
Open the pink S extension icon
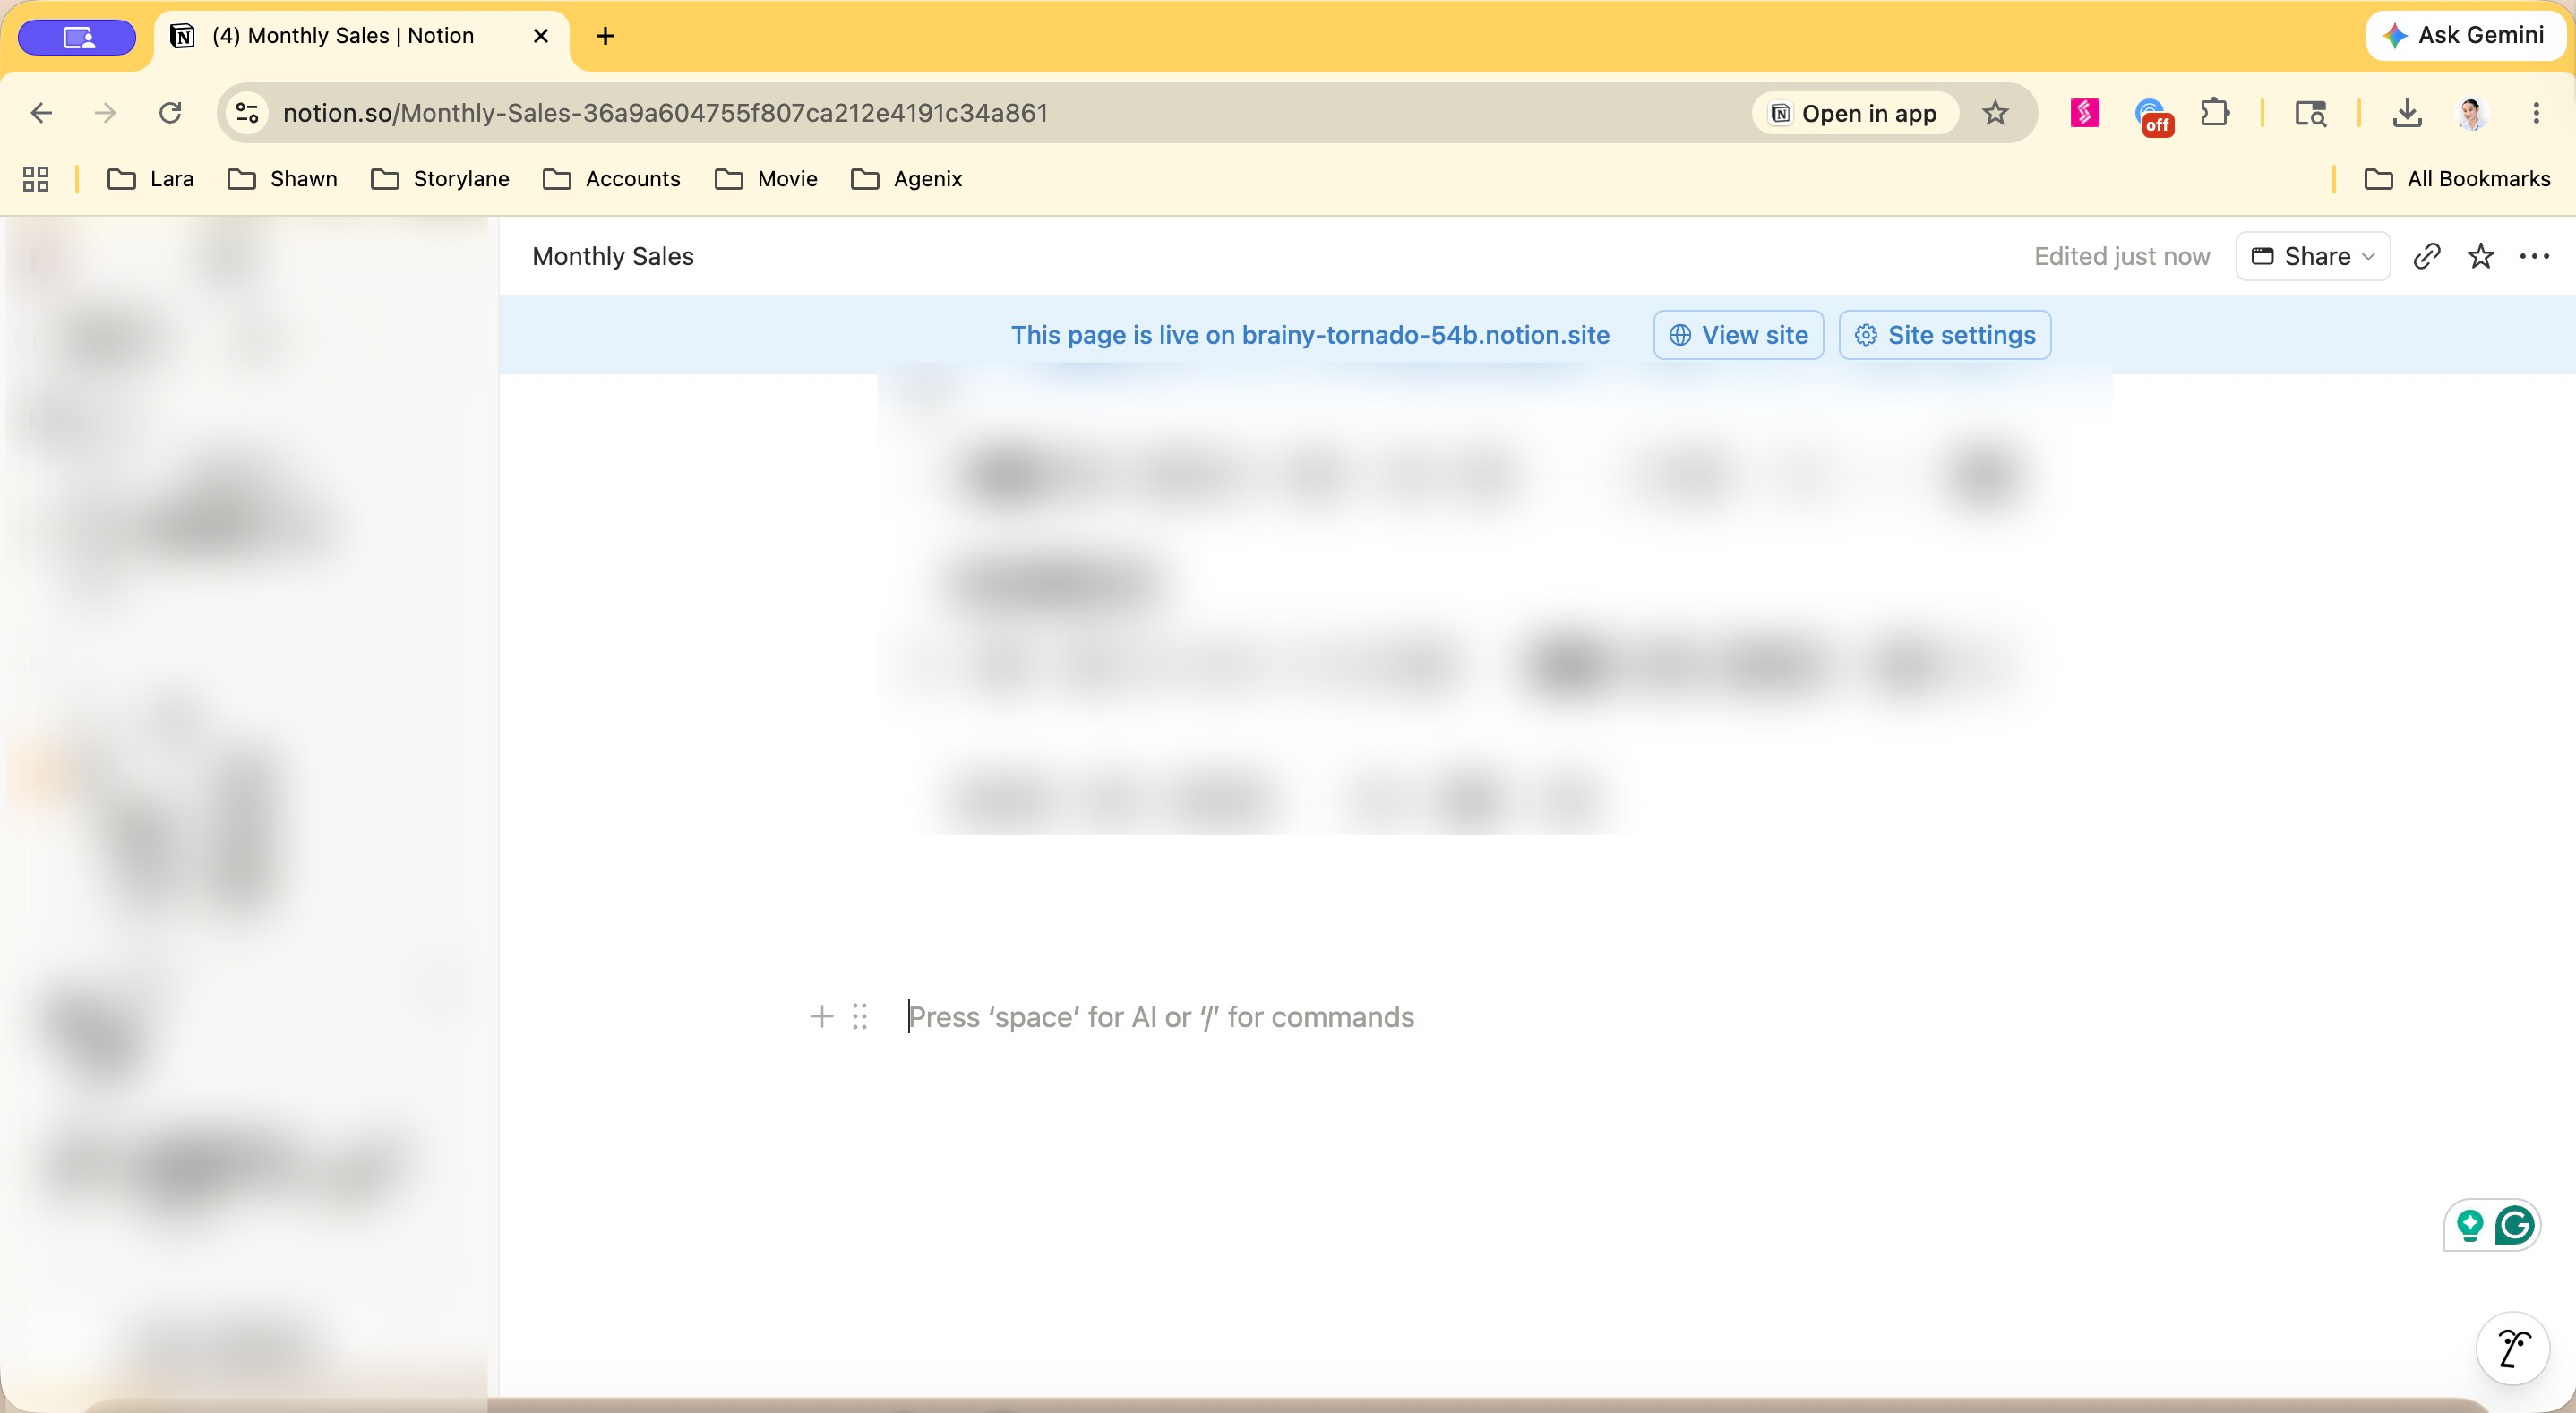[2085, 113]
